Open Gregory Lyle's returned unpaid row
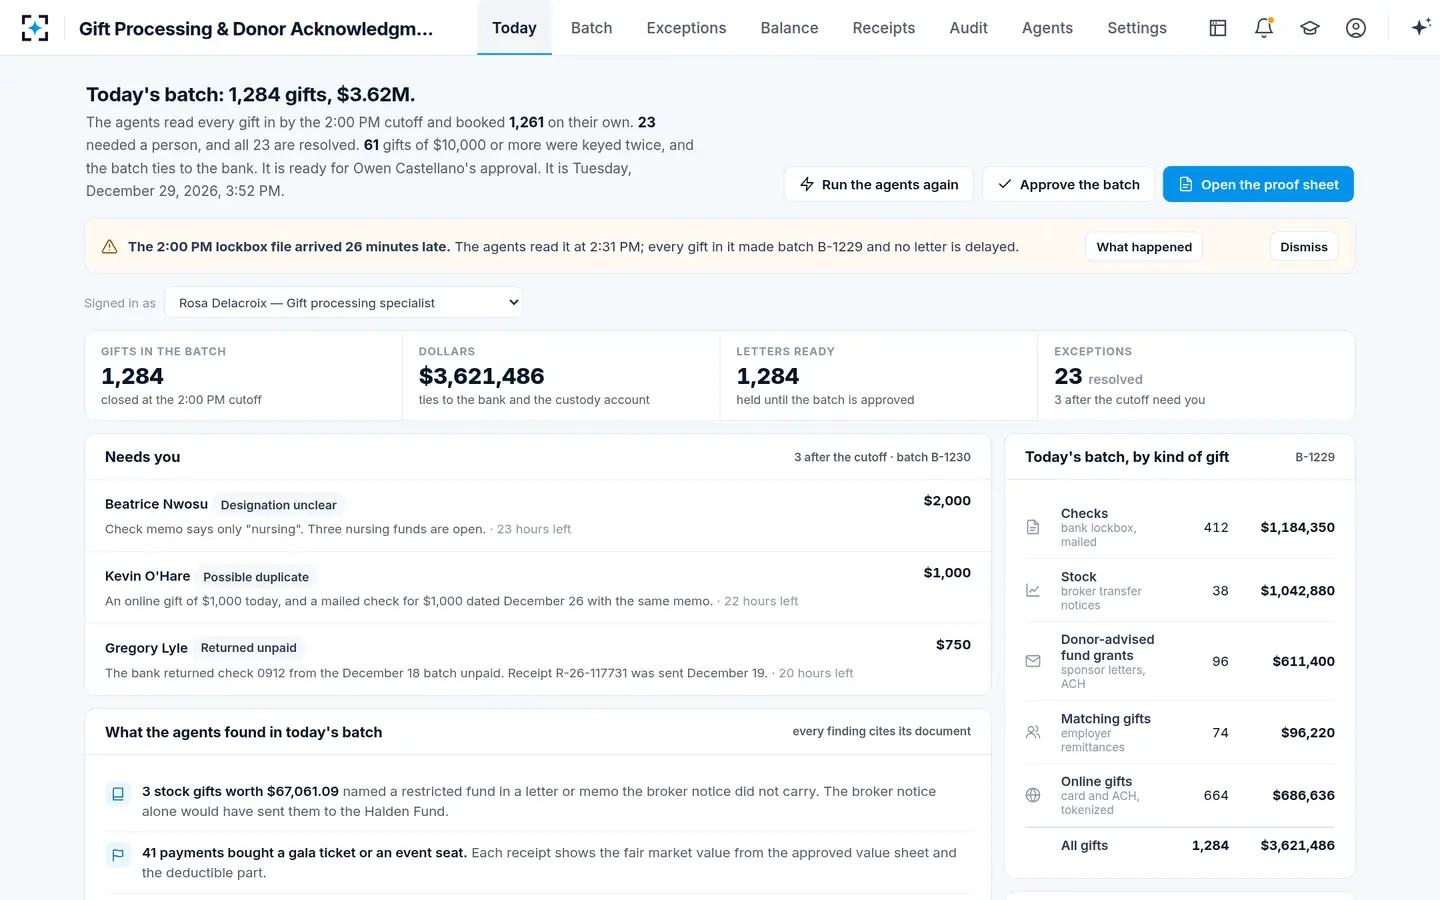Screen dimensions: 1440x900 (x=538, y=660)
